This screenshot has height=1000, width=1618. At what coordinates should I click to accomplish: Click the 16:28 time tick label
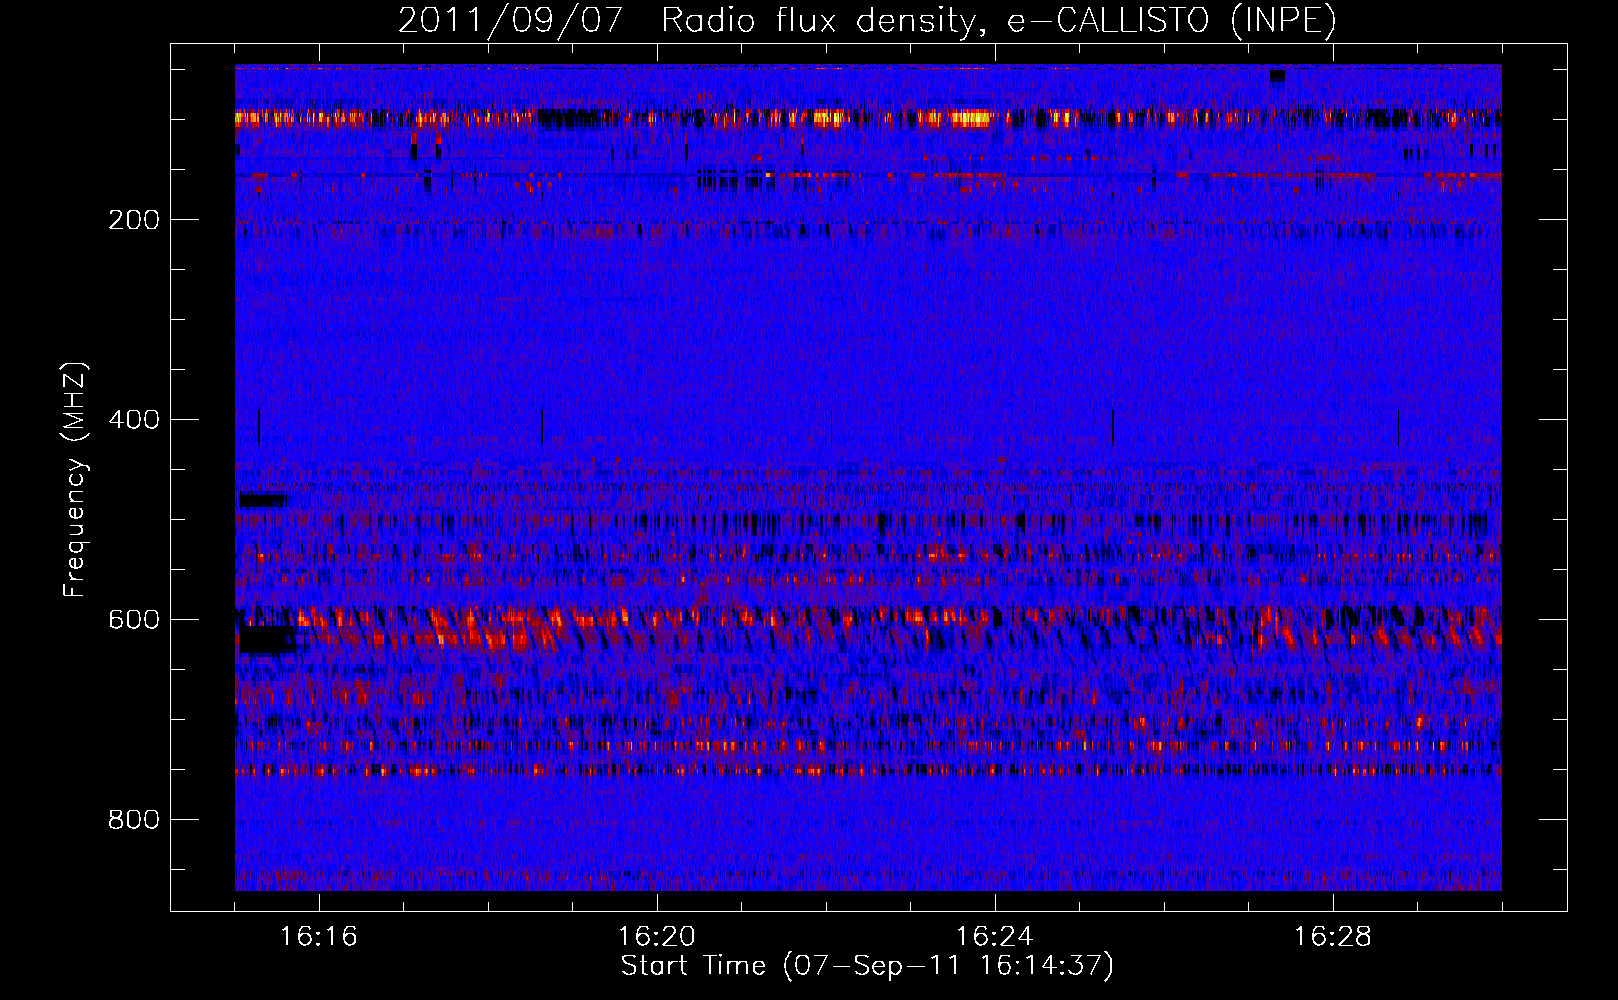(1333, 937)
